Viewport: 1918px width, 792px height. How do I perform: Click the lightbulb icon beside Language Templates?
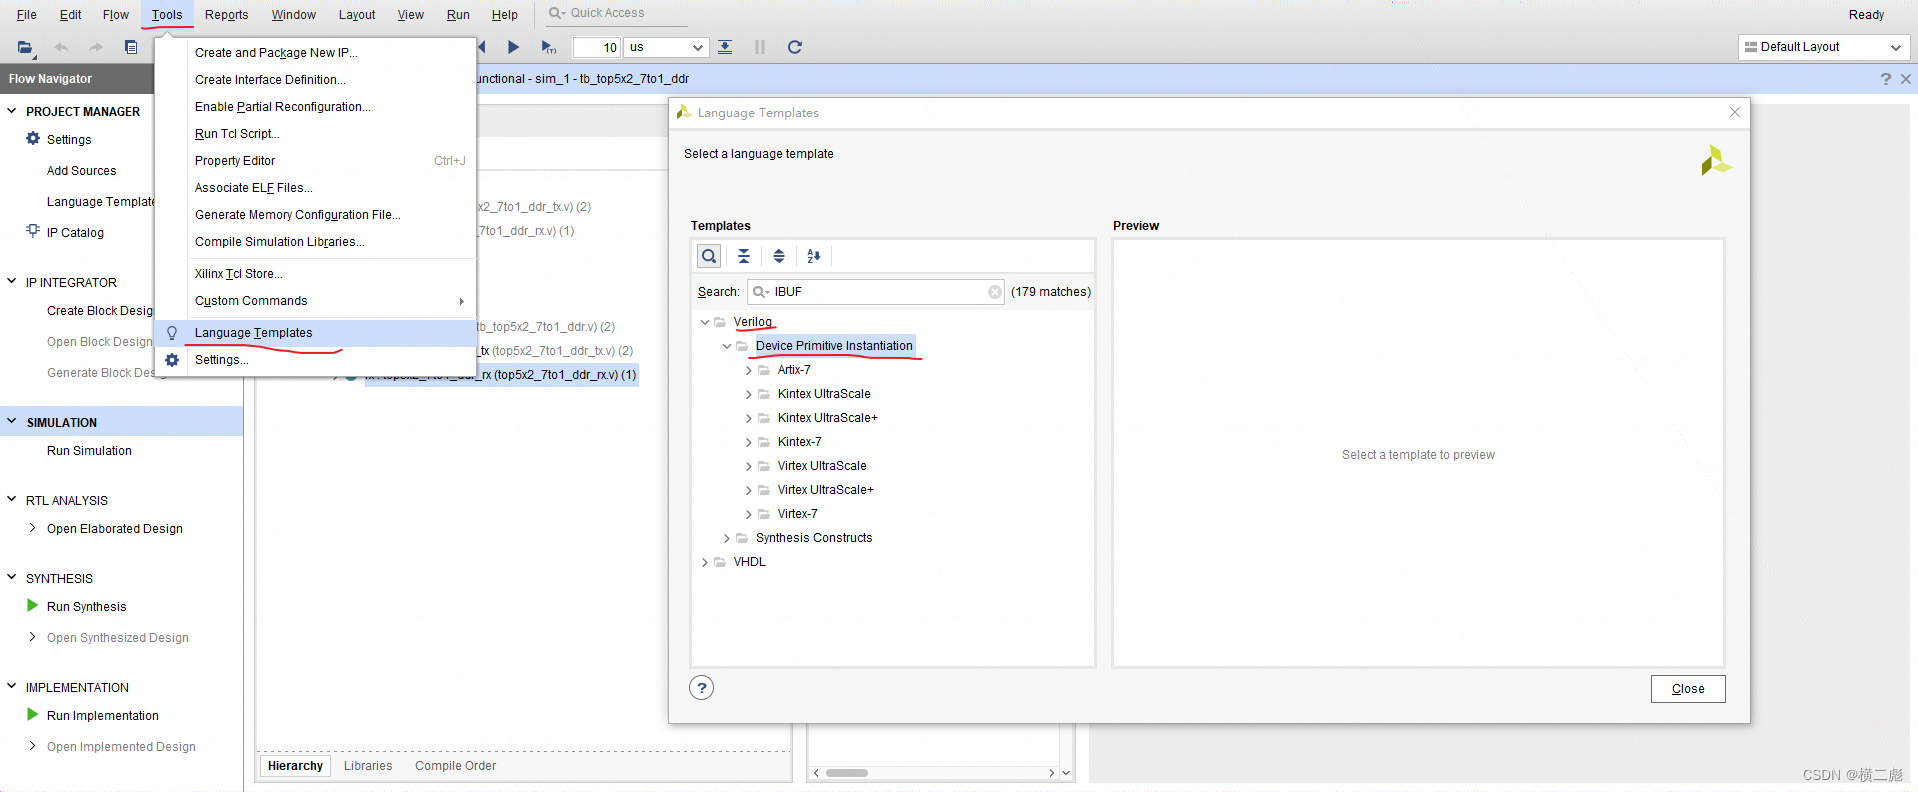coord(172,333)
